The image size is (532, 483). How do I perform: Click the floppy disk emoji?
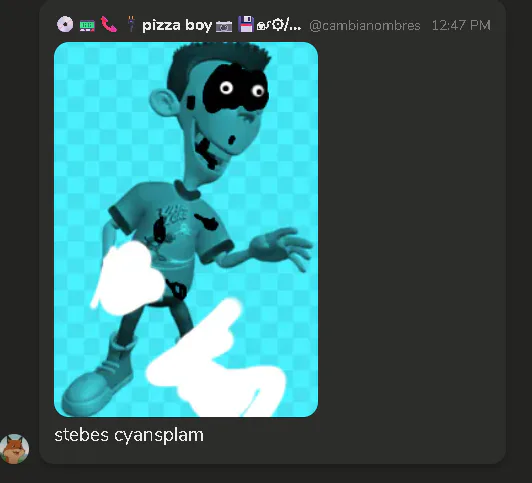coord(246,24)
